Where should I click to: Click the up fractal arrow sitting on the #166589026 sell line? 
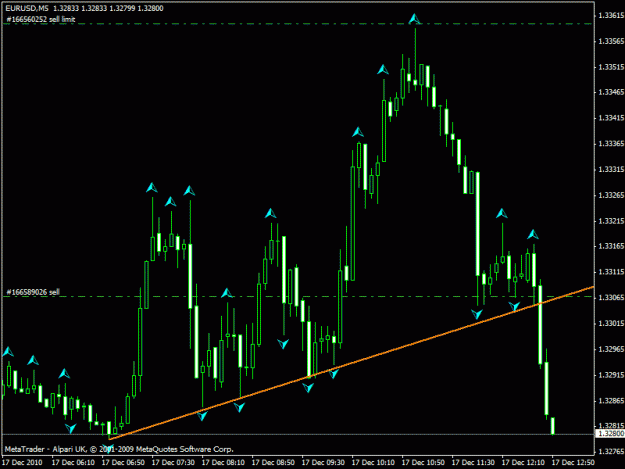click(x=227, y=293)
